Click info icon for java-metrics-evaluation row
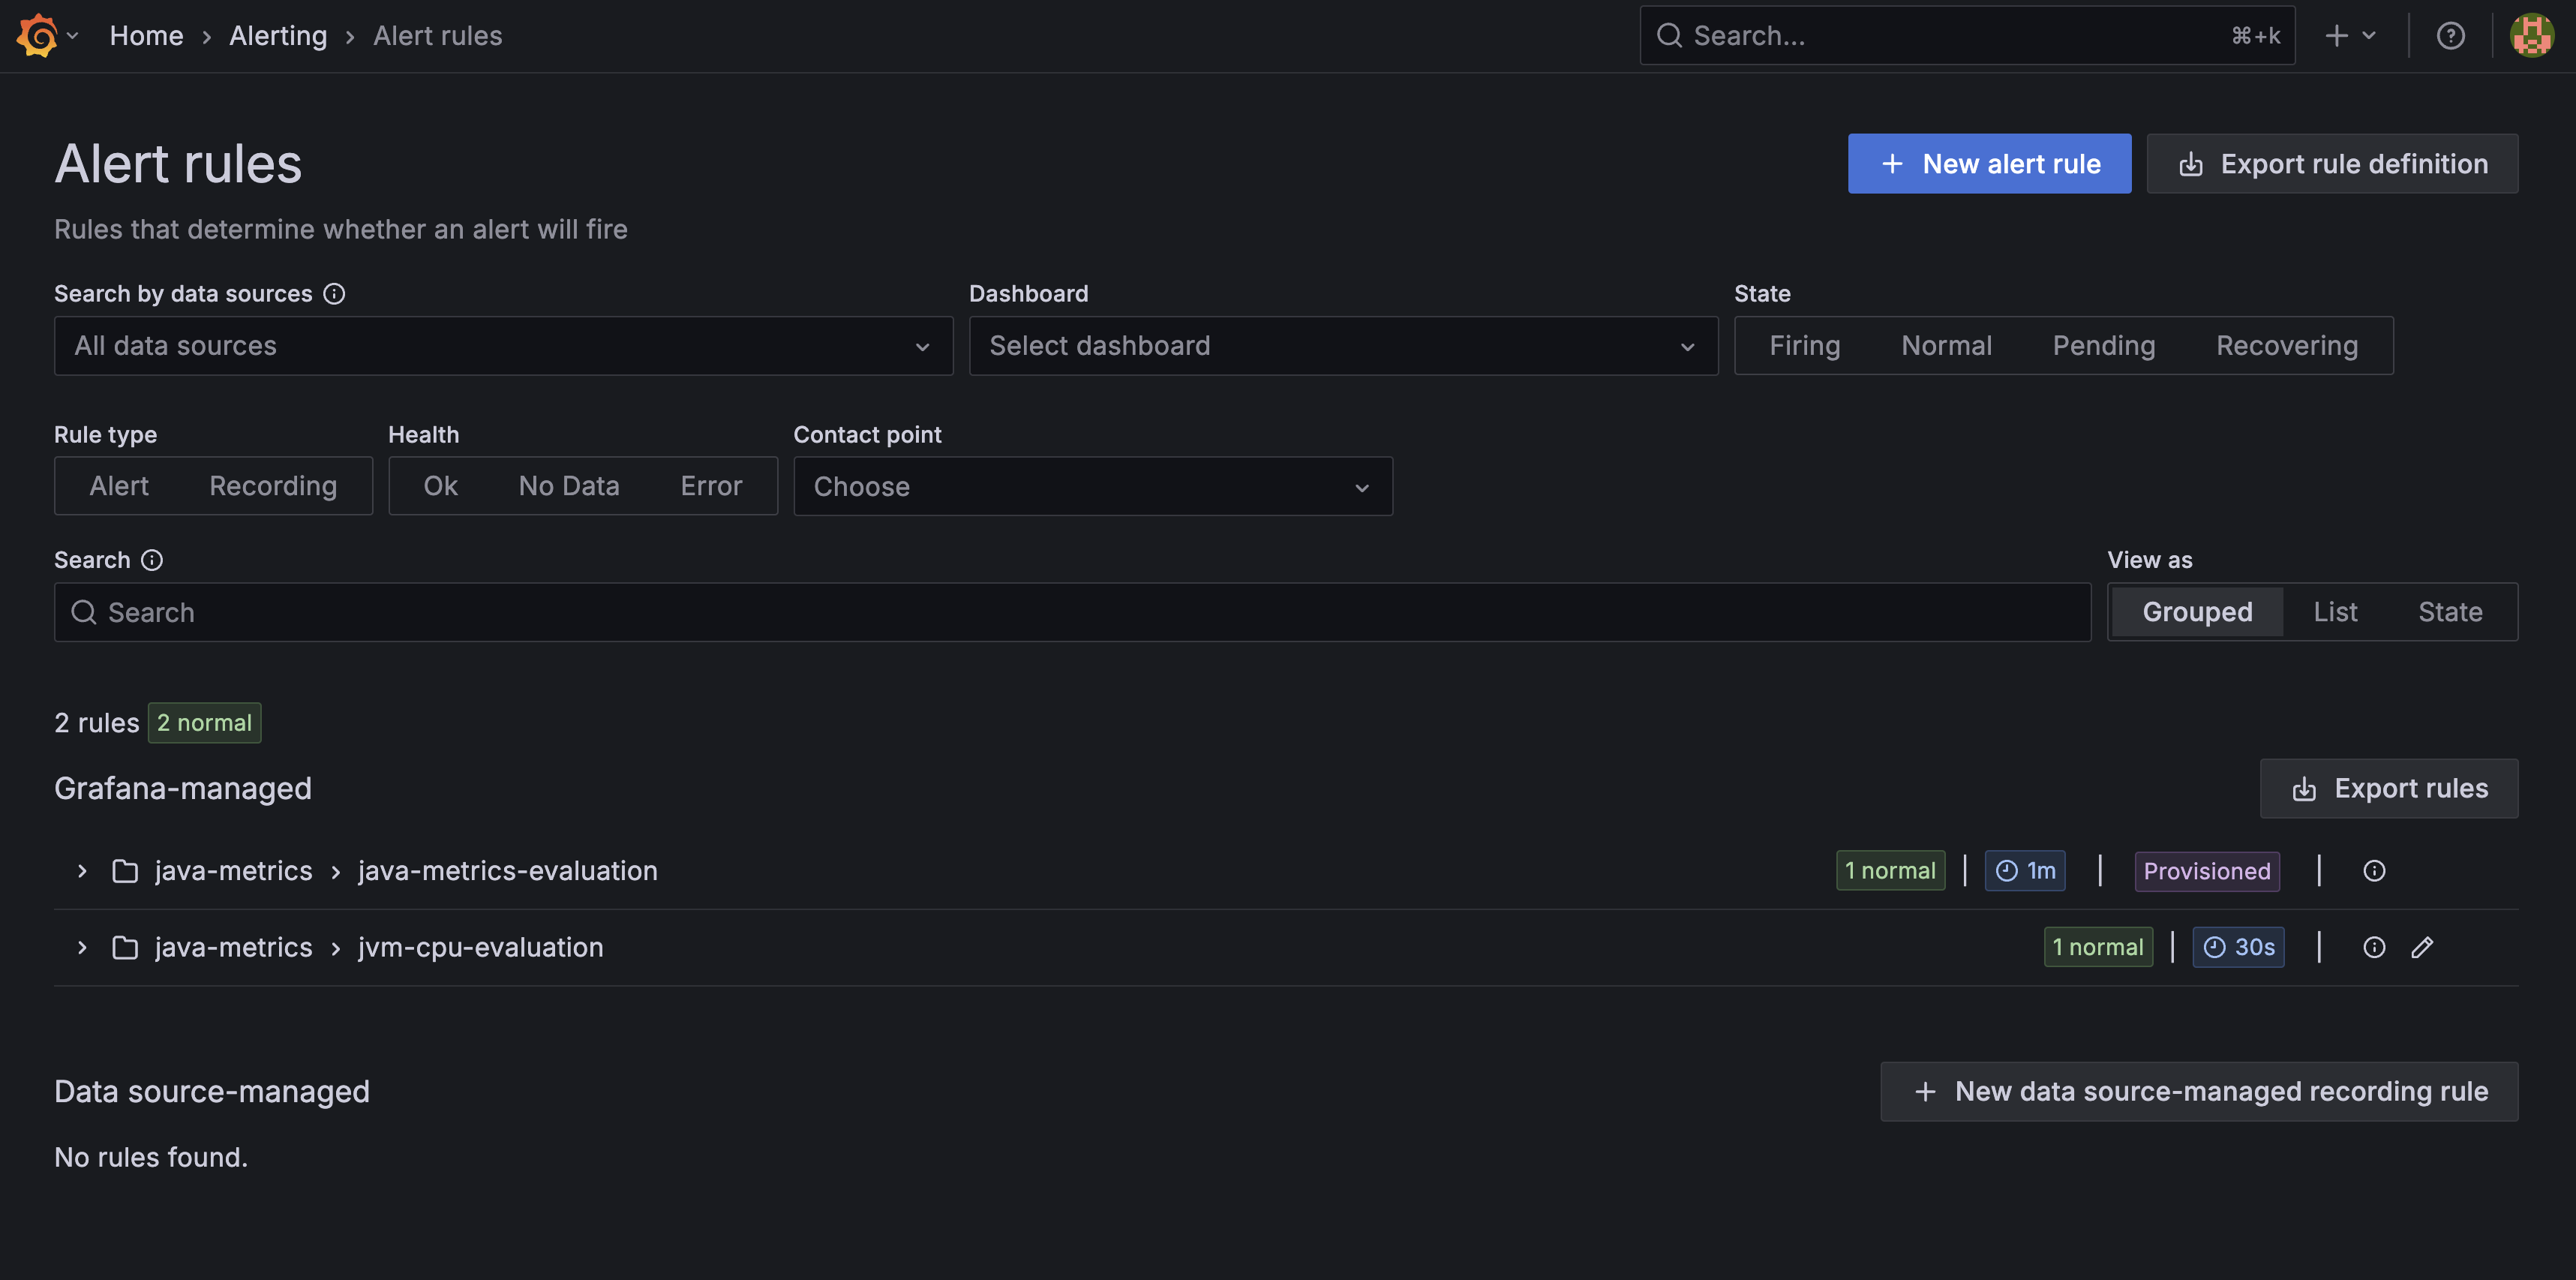The height and width of the screenshot is (1280, 2576). 2374,871
